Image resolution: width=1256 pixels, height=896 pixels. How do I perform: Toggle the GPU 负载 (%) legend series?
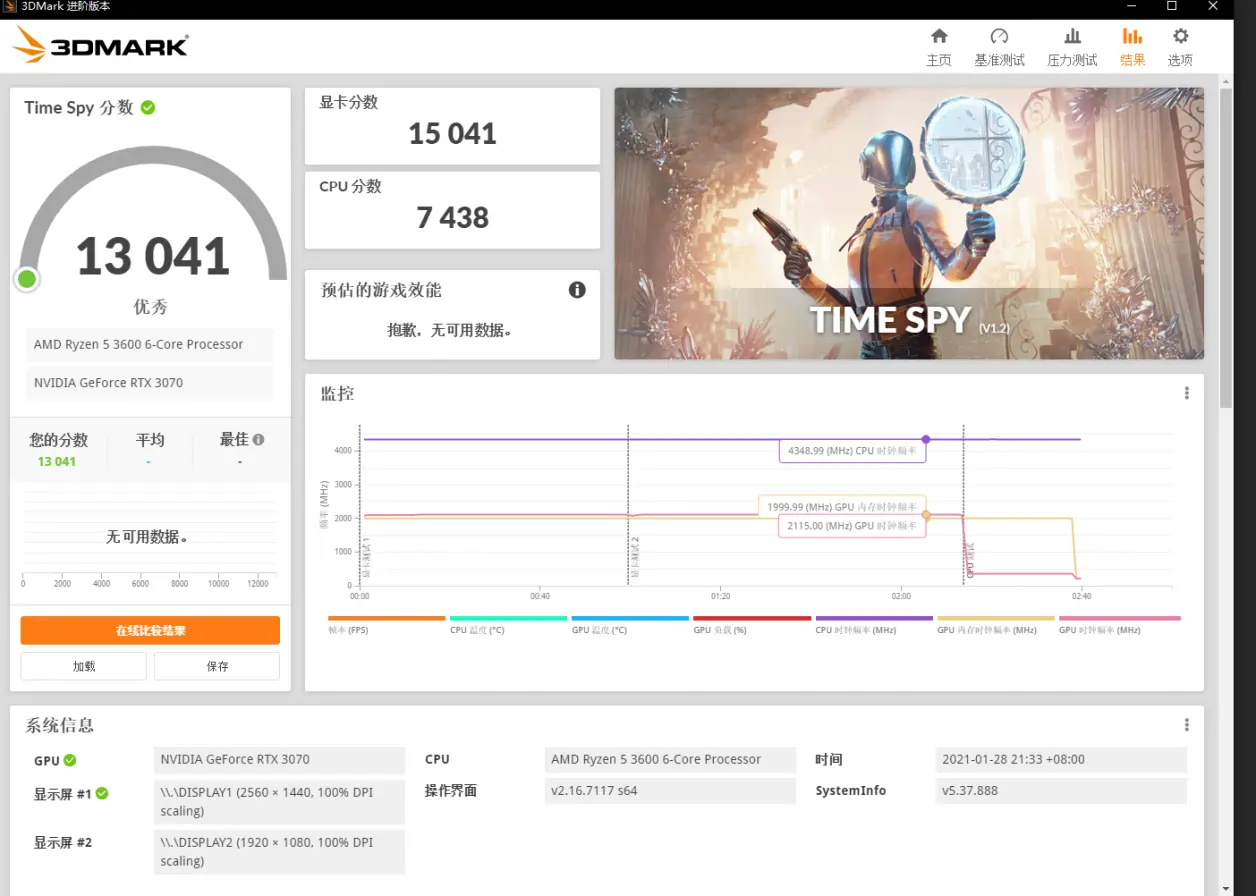(752, 624)
